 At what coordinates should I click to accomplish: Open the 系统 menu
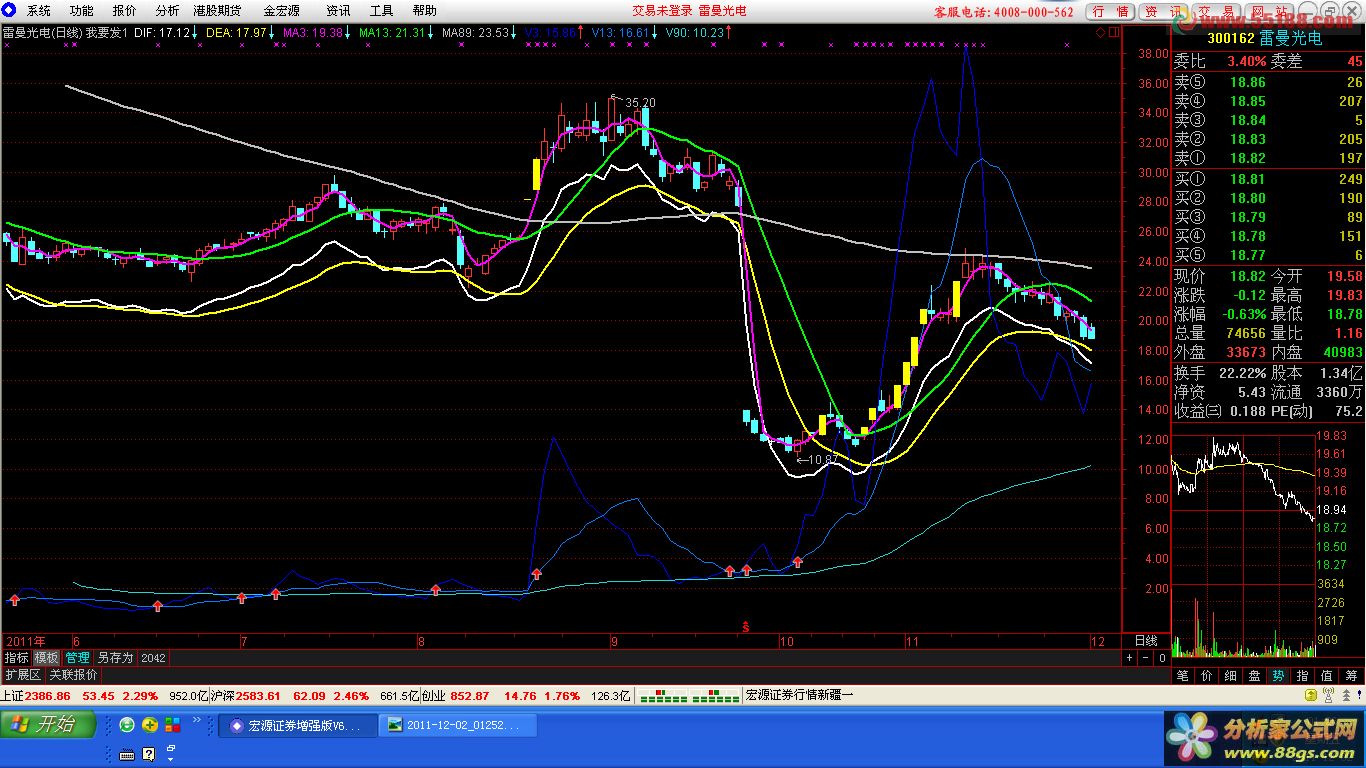(x=39, y=11)
